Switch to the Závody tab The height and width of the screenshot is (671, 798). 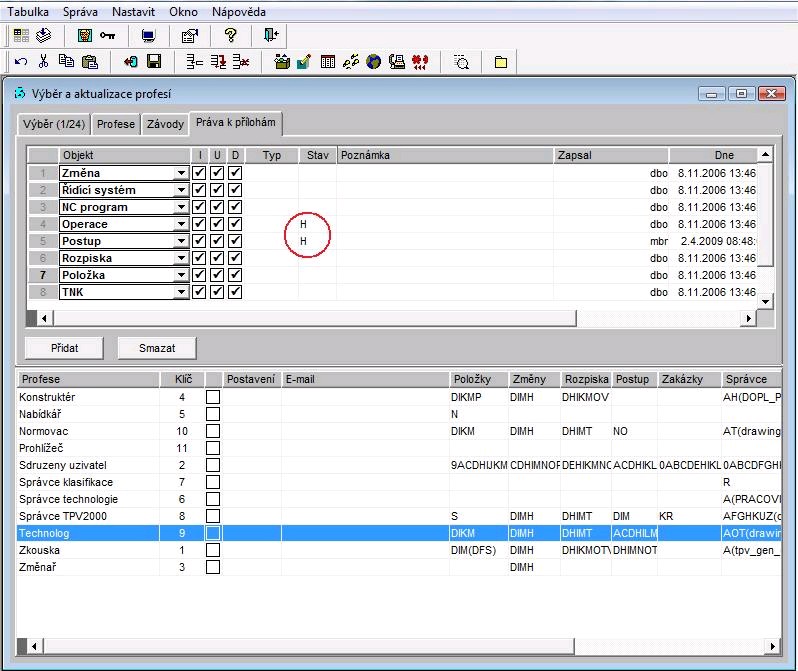click(165, 124)
